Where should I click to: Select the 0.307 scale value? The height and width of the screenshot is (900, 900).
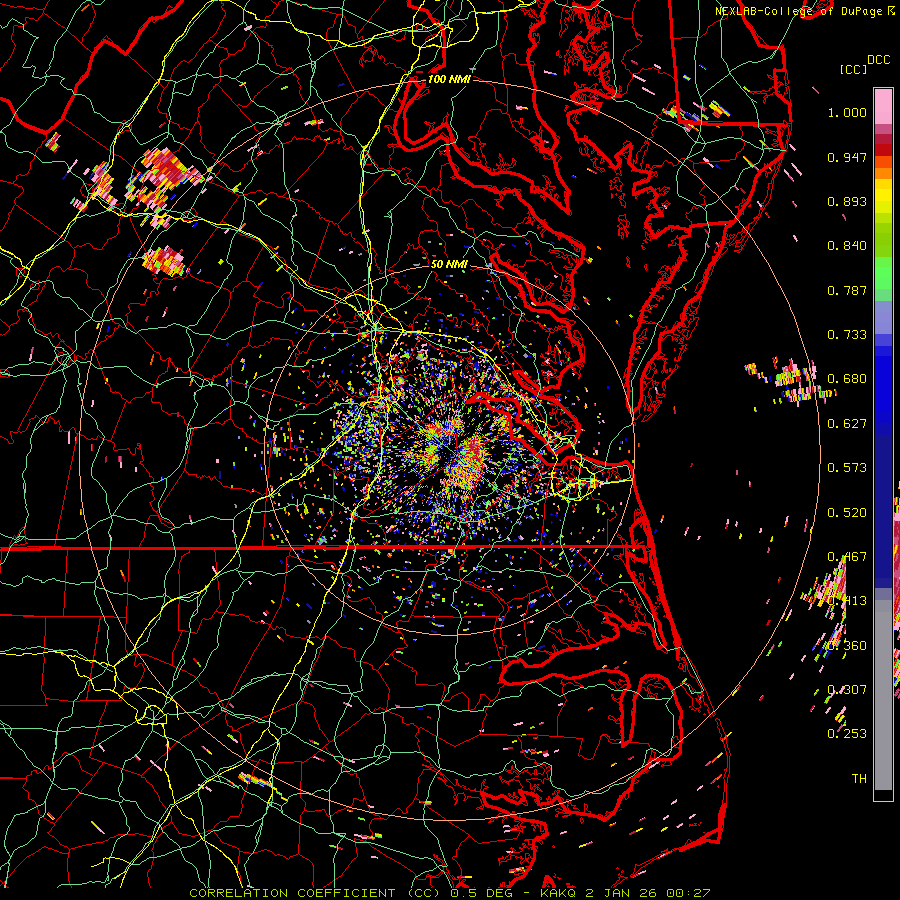[x=847, y=690]
